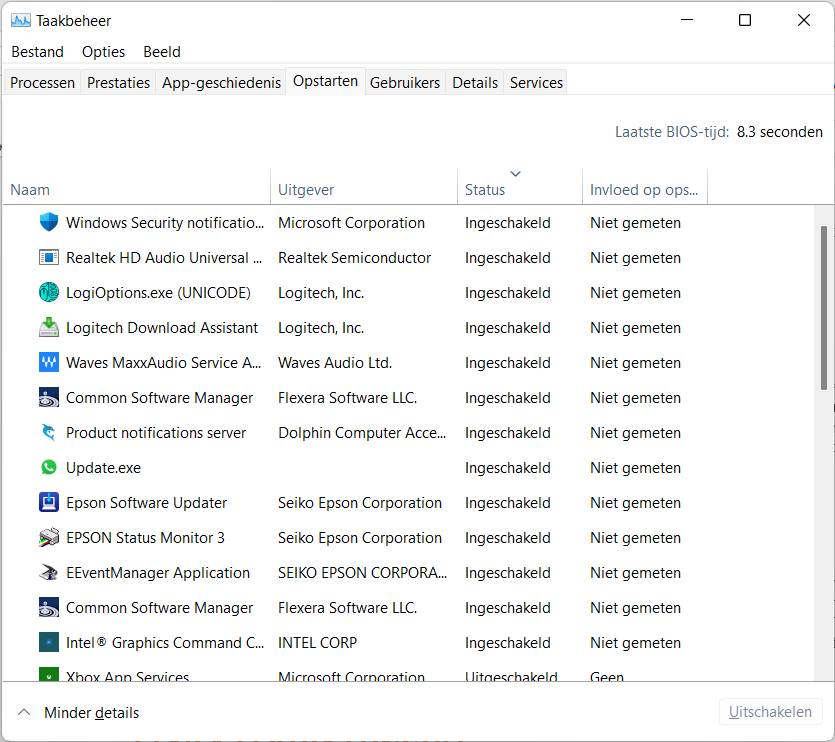Select the Update.exe entry

(x=103, y=468)
